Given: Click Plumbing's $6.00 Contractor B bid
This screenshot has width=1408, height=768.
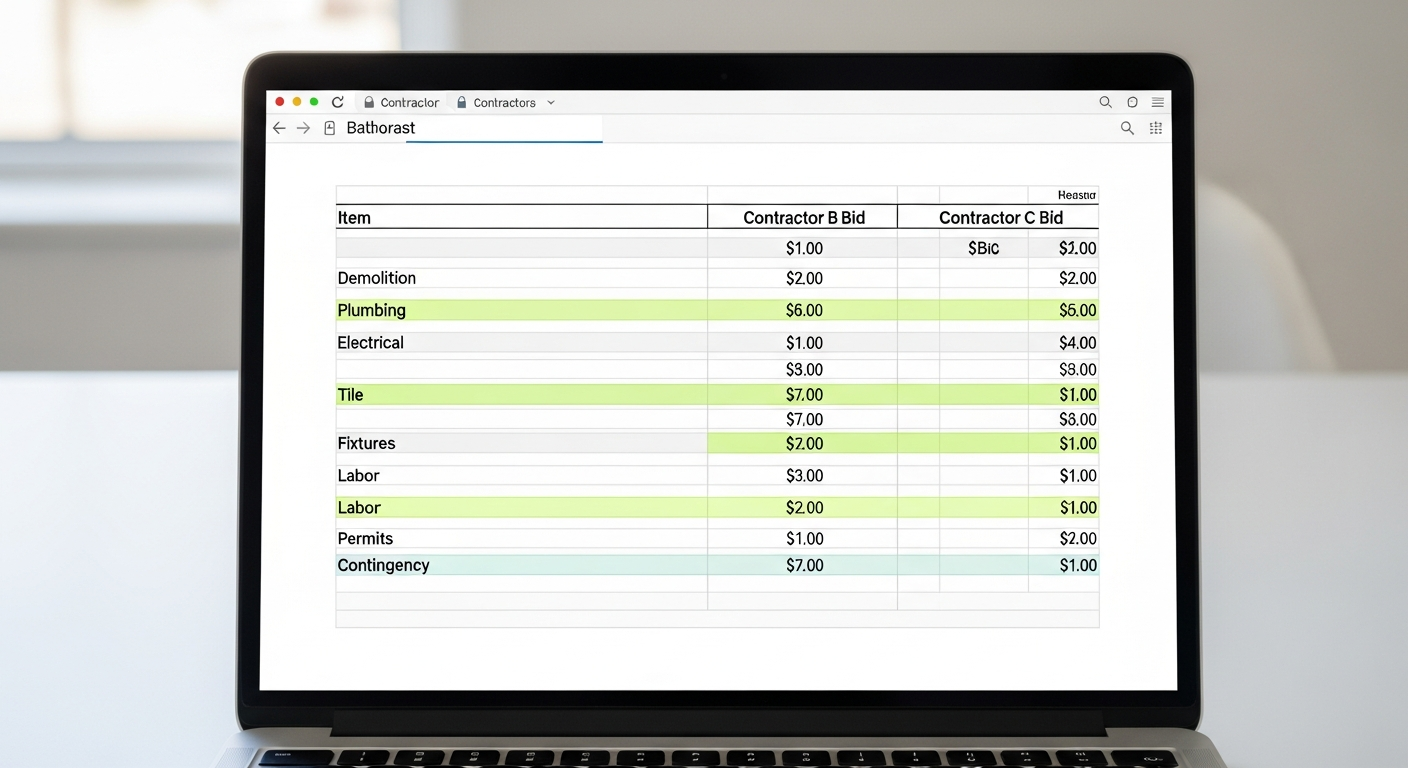Looking at the screenshot, I should (804, 310).
